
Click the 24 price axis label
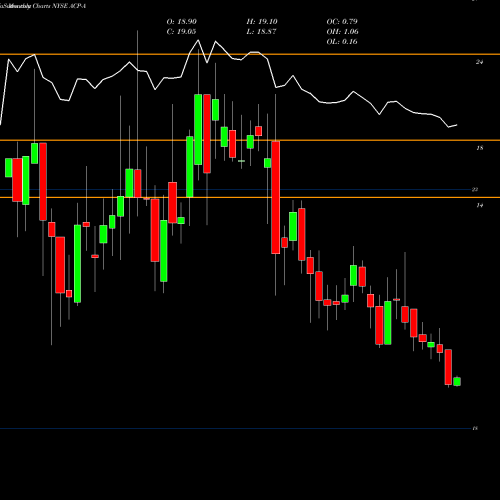click(x=479, y=62)
